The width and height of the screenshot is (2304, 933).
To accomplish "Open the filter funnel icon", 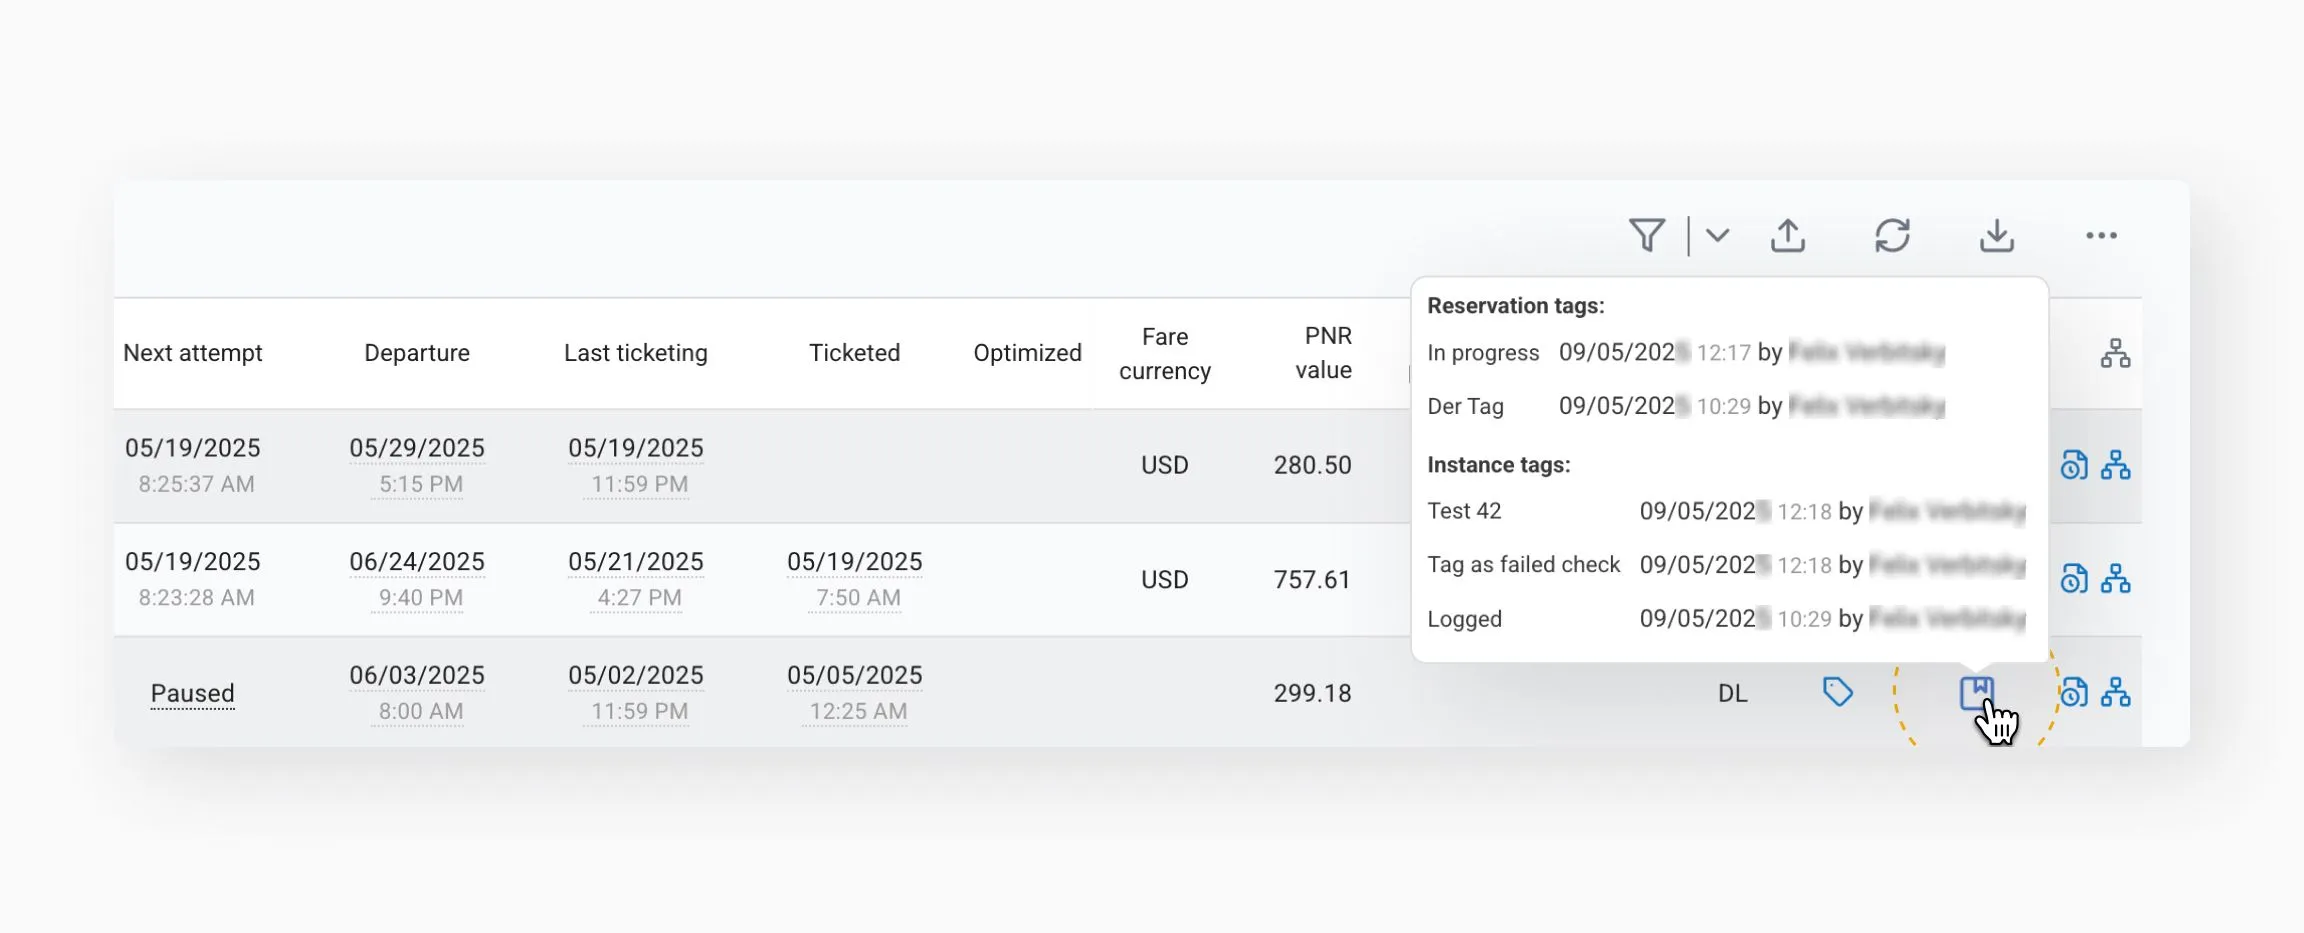I will (1646, 236).
